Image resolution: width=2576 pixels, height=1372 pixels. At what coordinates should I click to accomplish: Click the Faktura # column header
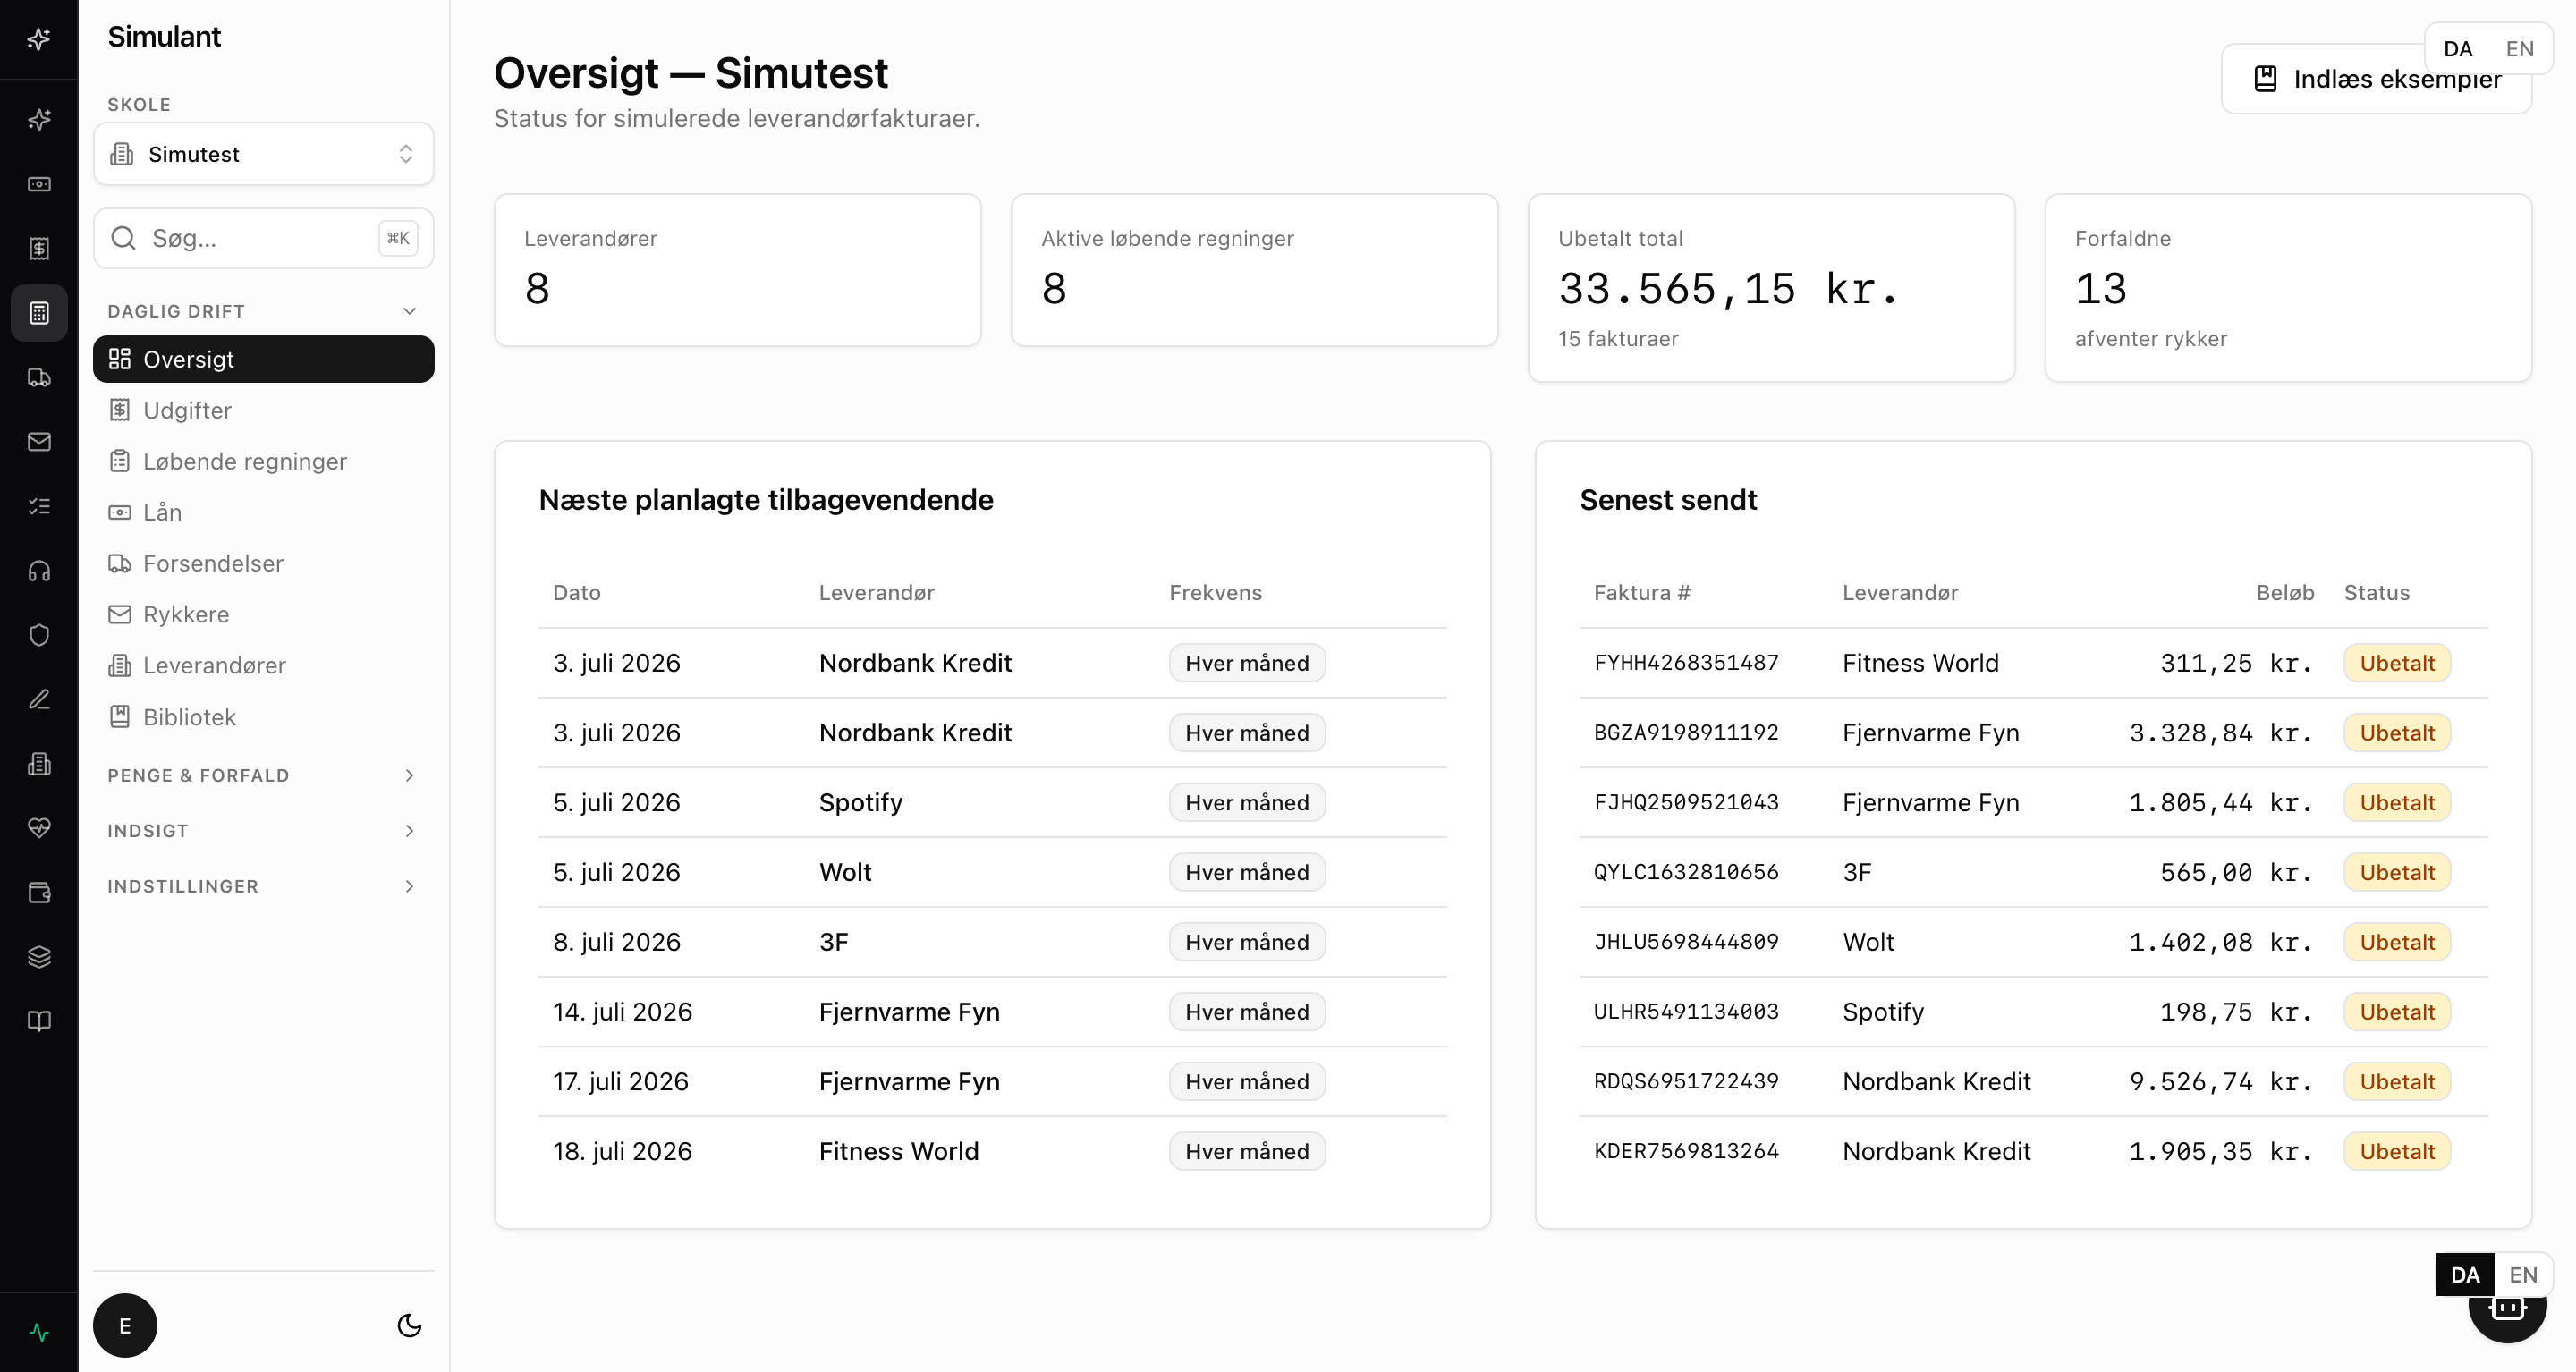[x=1641, y=592]
